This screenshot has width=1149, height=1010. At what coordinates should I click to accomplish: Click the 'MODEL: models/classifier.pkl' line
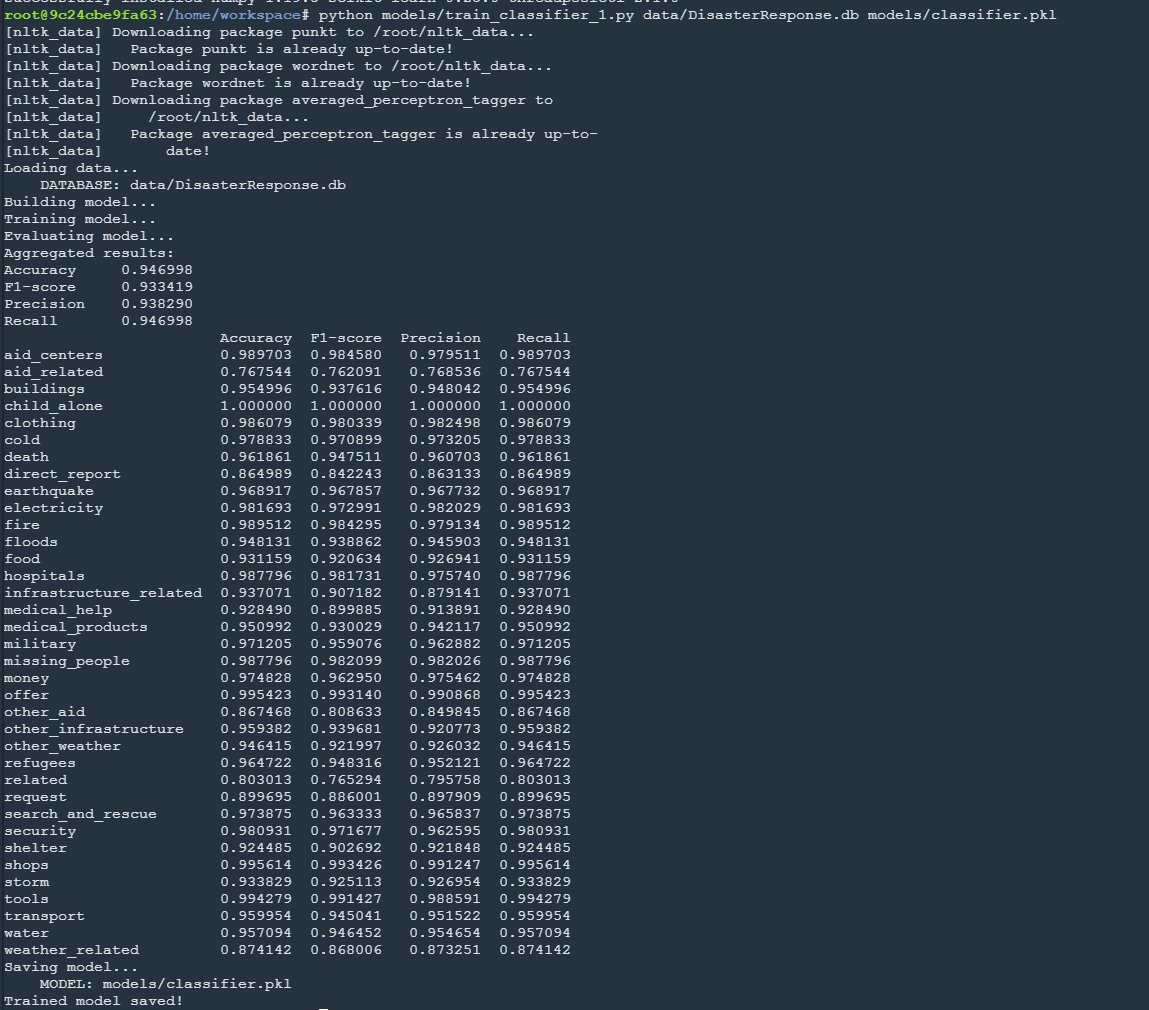166,984
